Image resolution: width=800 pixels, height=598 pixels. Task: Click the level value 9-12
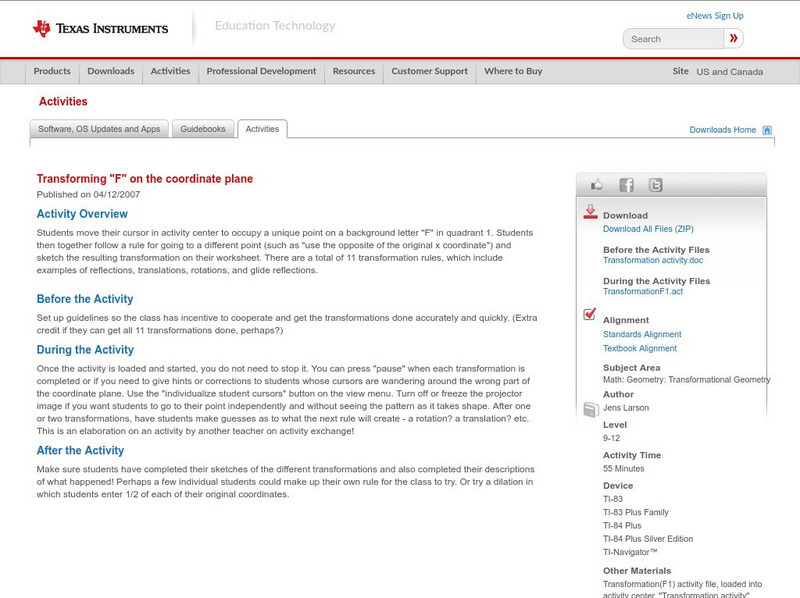[x=611, y=438]
